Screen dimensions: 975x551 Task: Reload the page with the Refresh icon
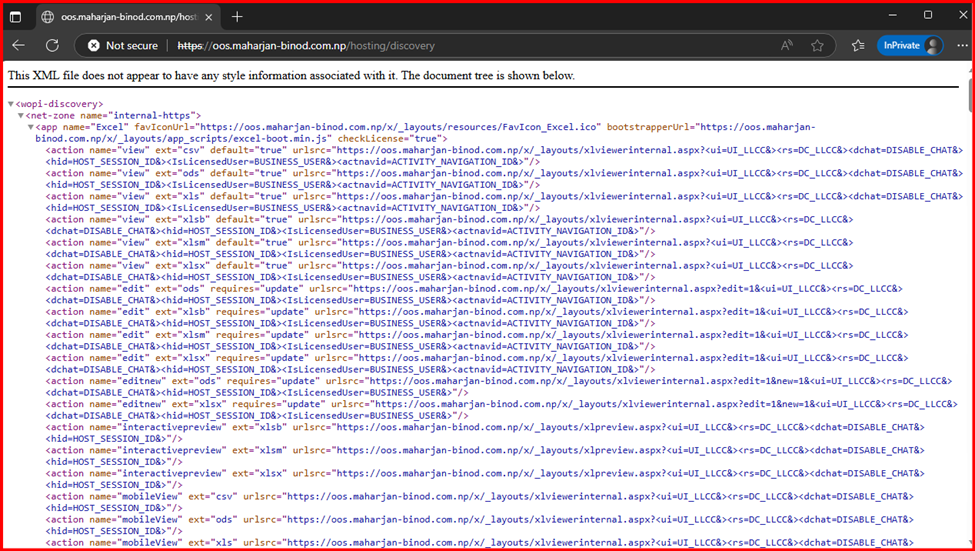52,45
